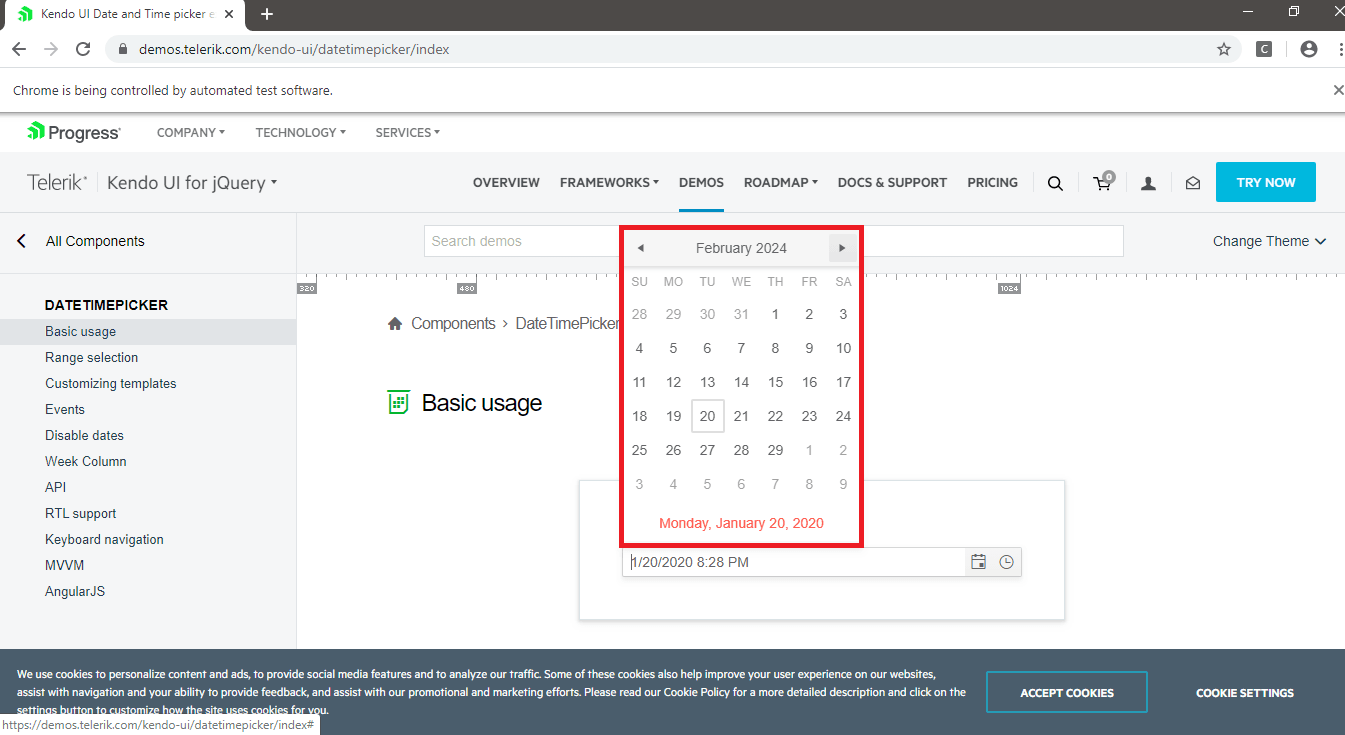The image size is (1345, 735).
Task: Bookmark this page with star icon
Action: 1223,49
